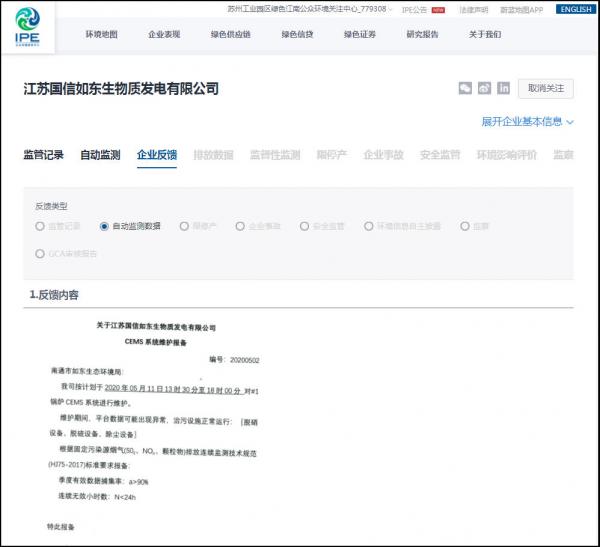Open 绿色供应链 in main navigation
This screenshot has width=600, height=547.
(x=230, y=34)
